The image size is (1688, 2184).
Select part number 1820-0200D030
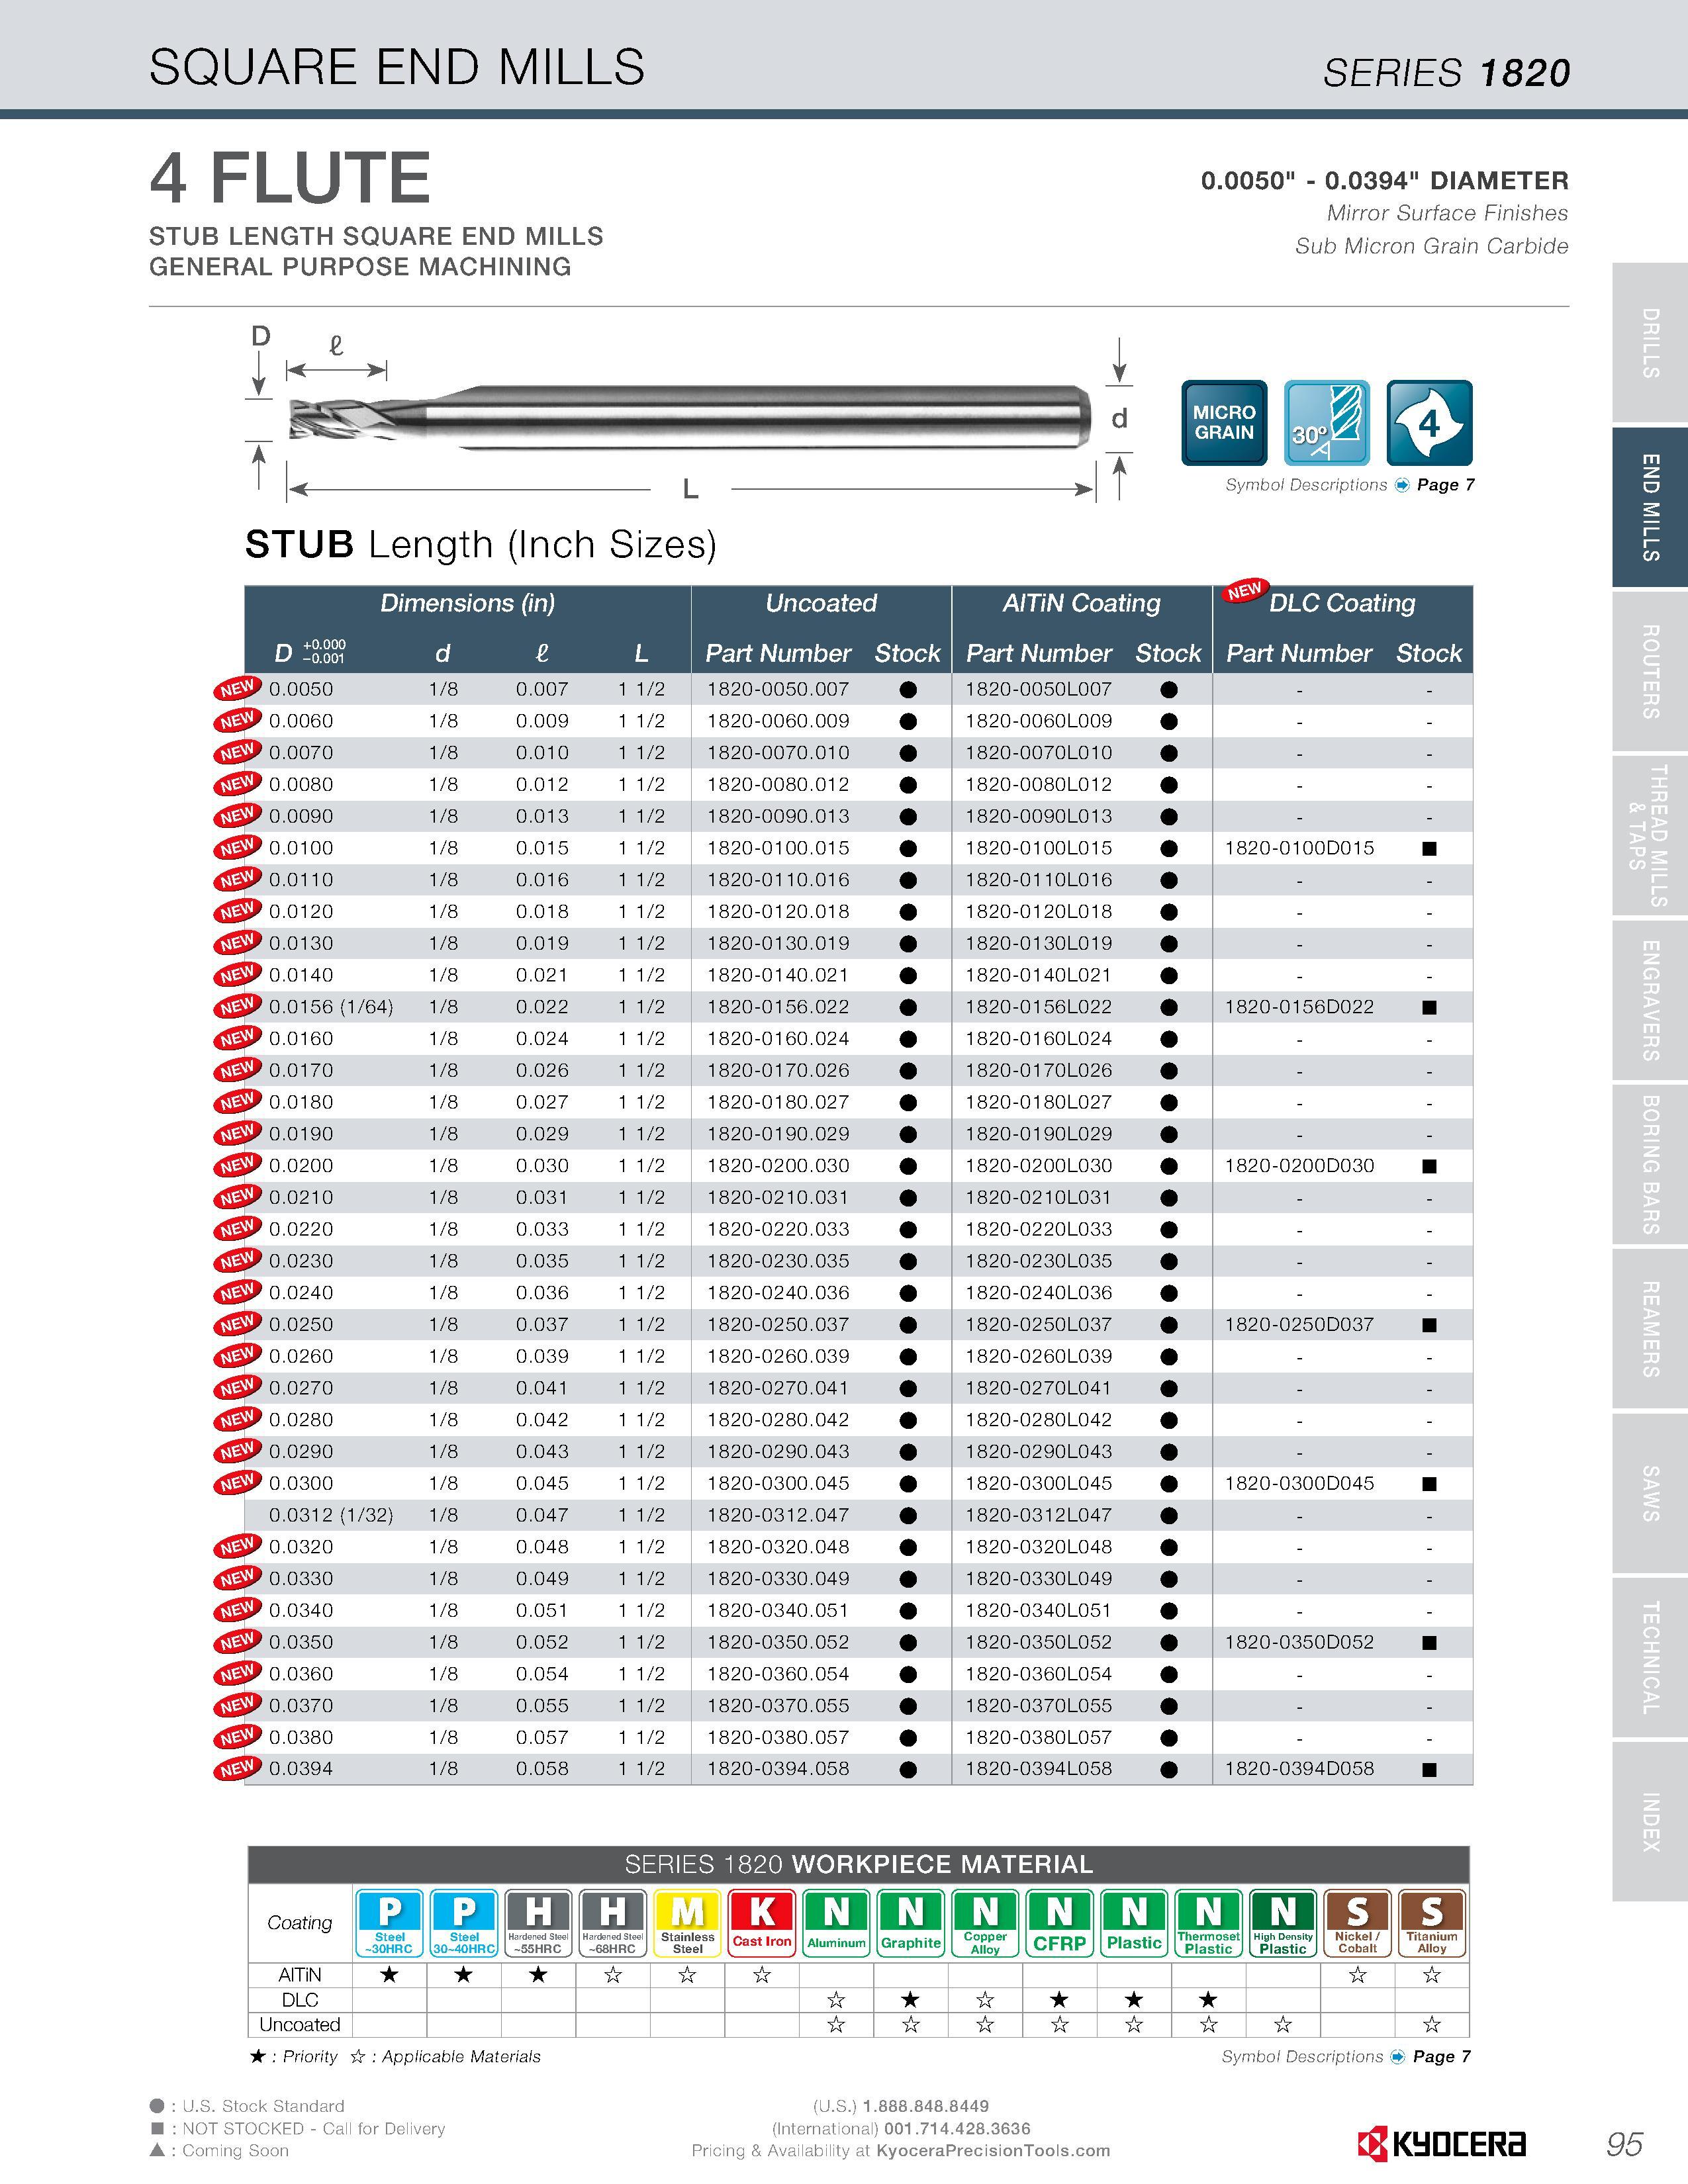1299,1165
